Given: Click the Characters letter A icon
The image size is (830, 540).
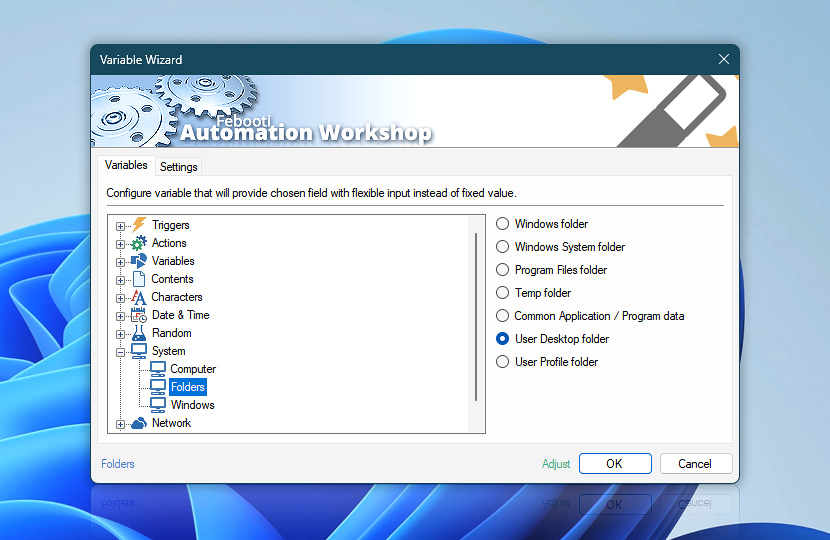Looking at the screenshot, I should 139,297.
